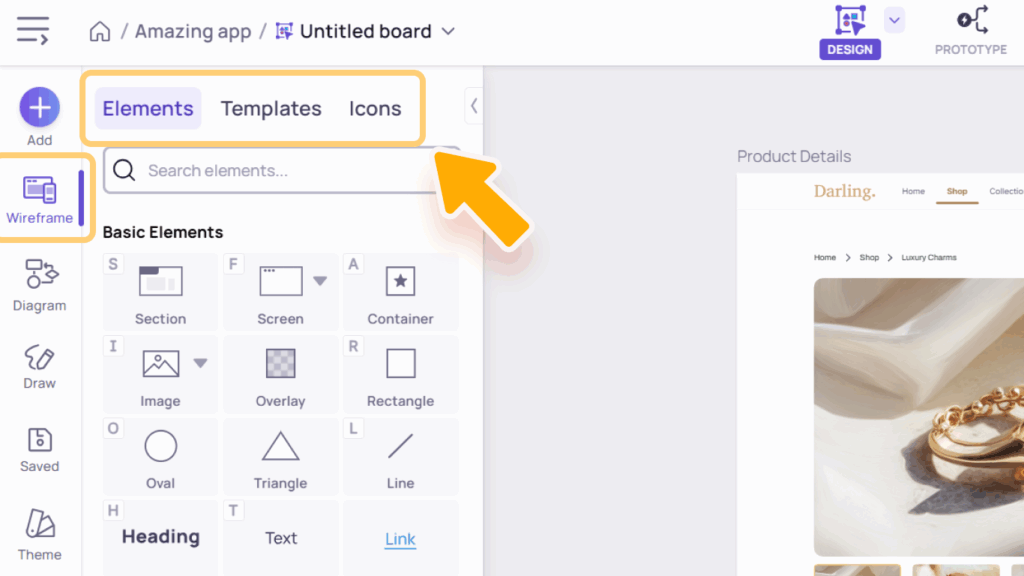Open the Theme panel

coord(40,534)
